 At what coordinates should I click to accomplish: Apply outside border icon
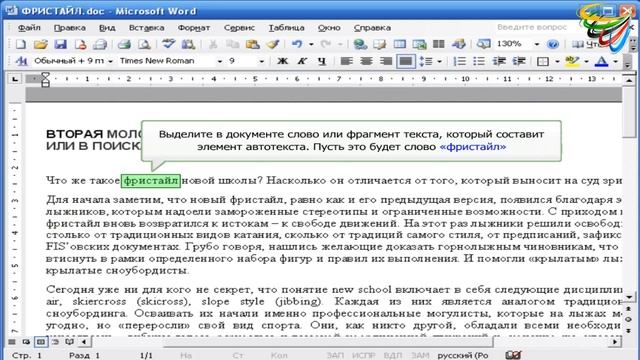pyautogui.click(x=543, y=61)
